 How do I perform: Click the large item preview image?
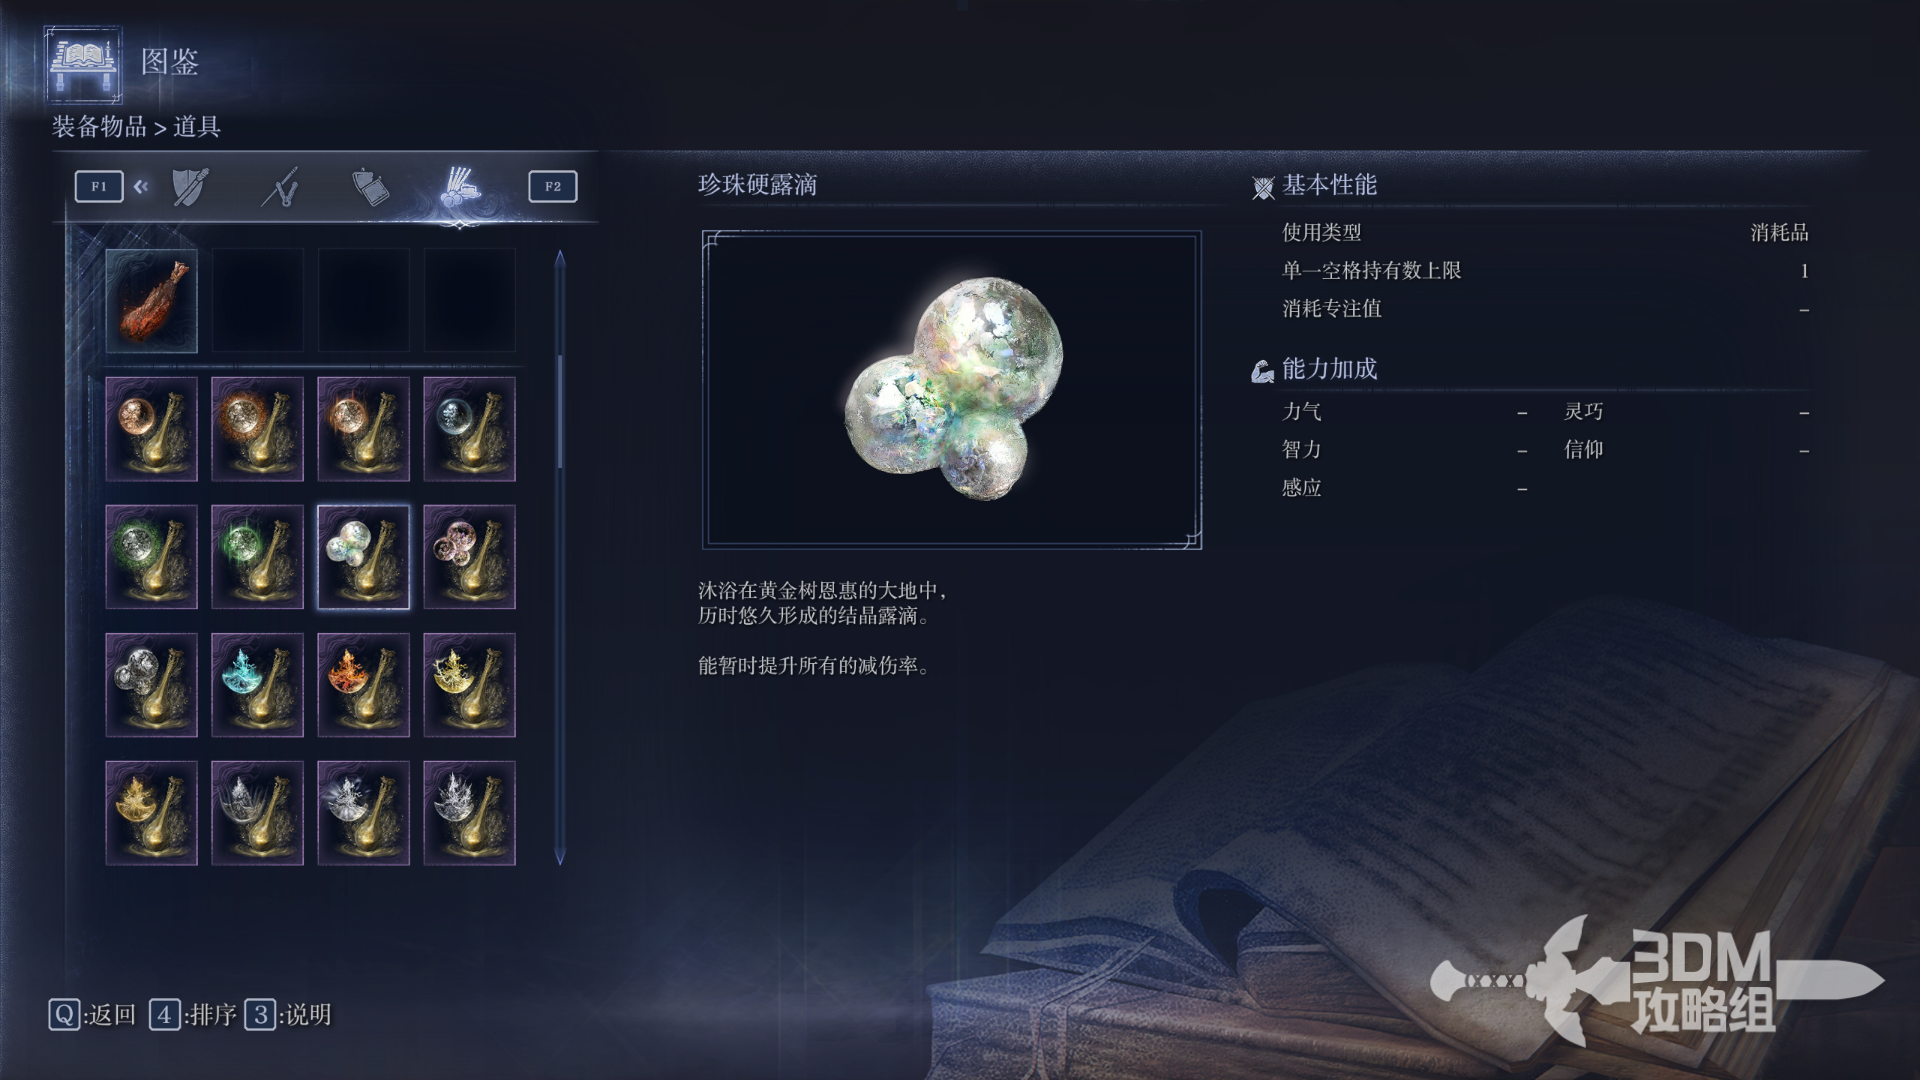point(952,390)
